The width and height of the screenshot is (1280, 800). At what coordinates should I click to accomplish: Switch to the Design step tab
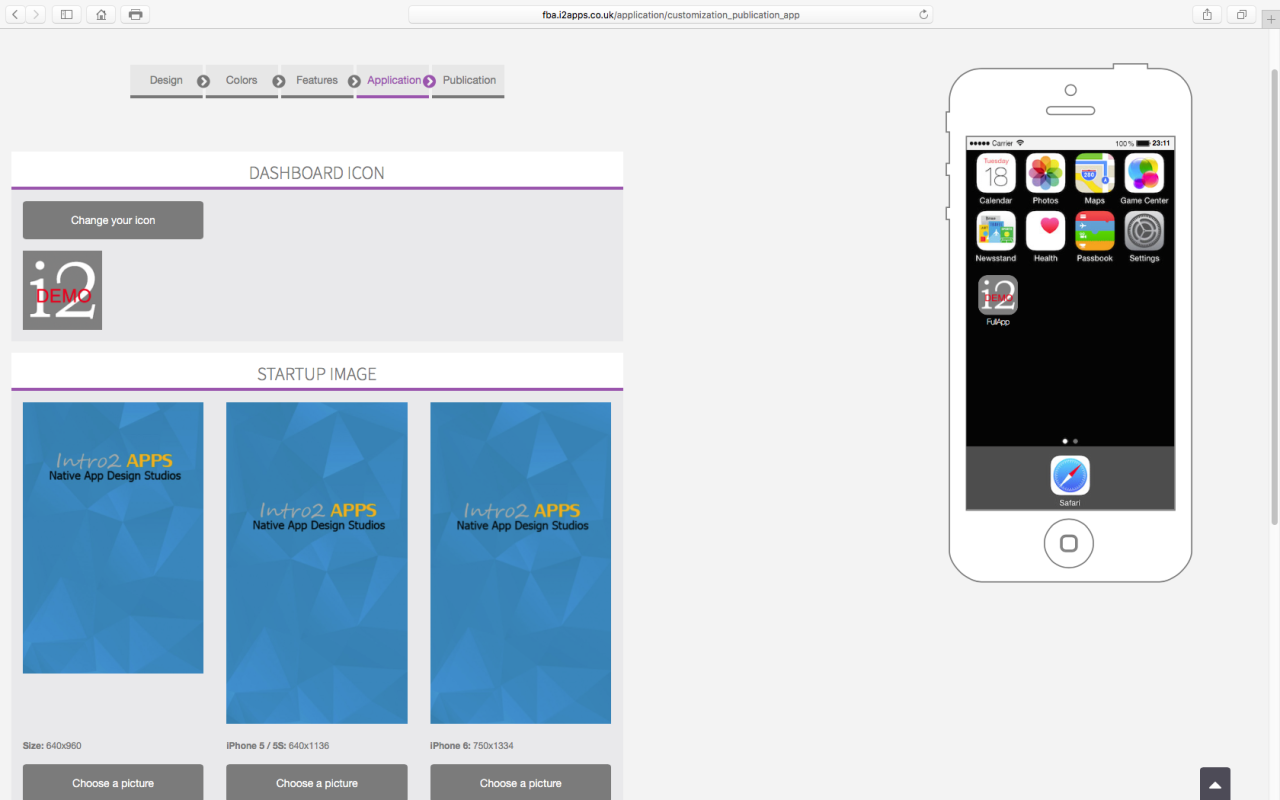[166, 80]
